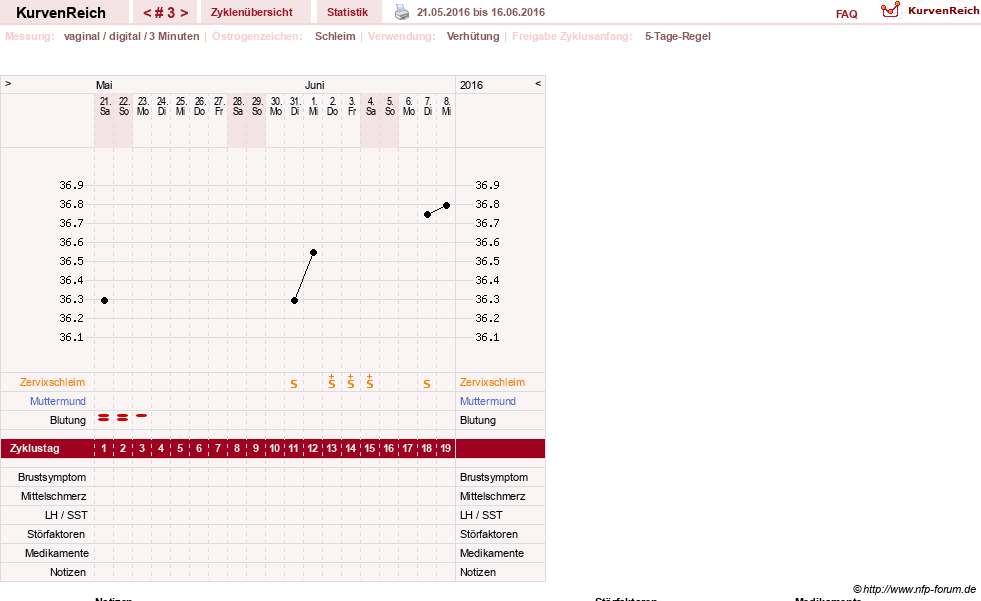
Task: Click the '28. Sa' date header
Action: pos(238,106)
